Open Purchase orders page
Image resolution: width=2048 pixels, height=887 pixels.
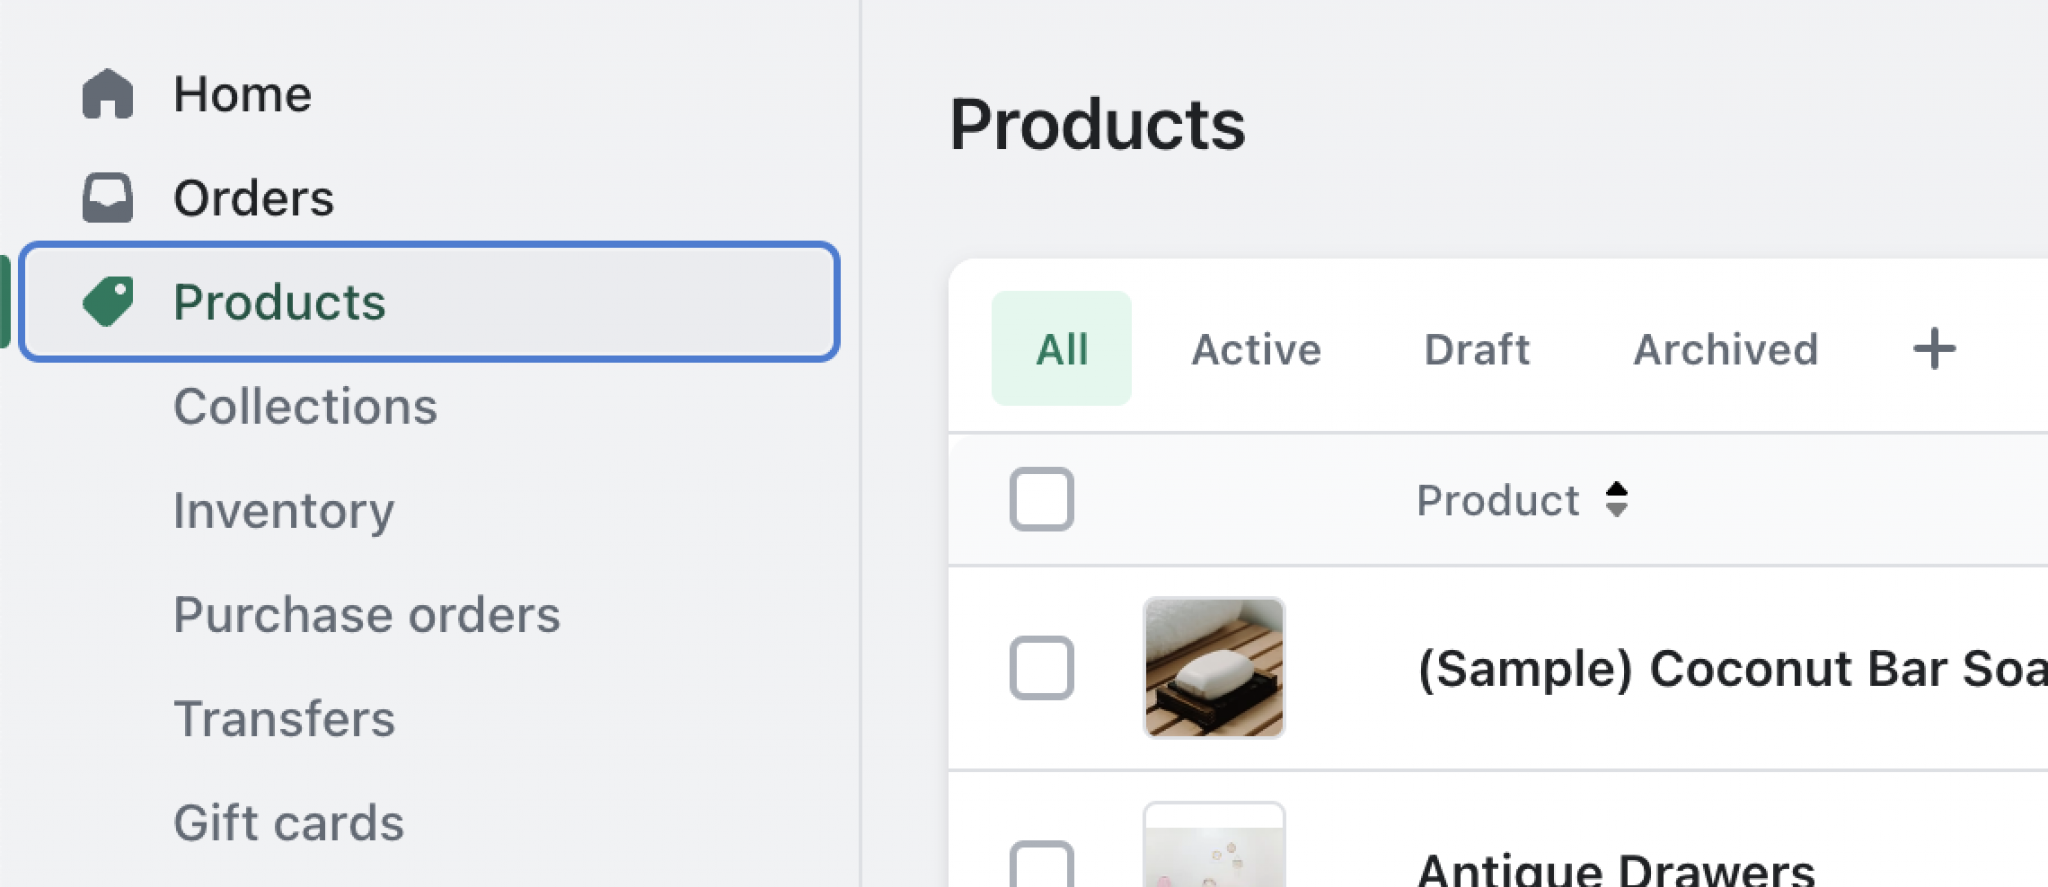(366, 614)
